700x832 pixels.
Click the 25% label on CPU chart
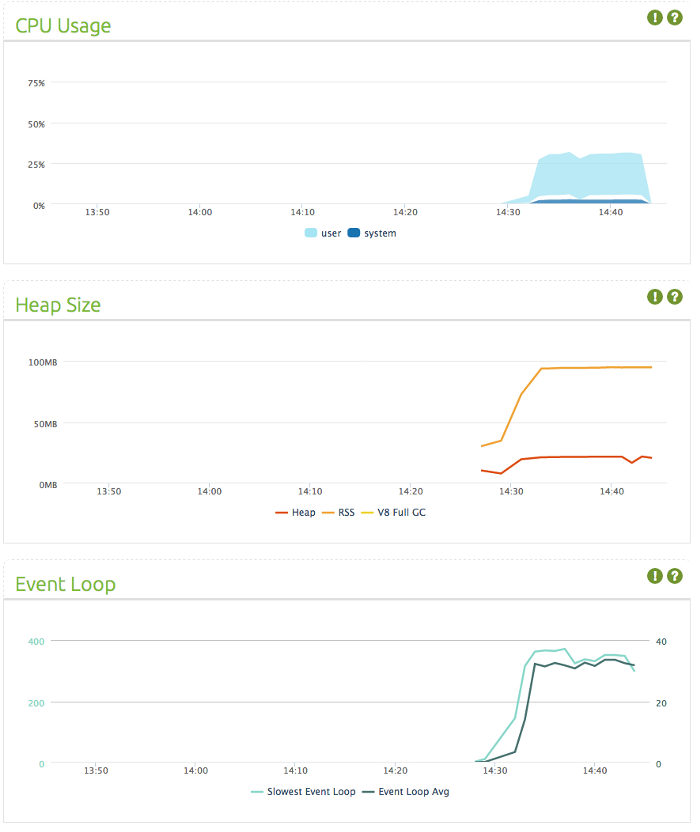pos(37,164)
